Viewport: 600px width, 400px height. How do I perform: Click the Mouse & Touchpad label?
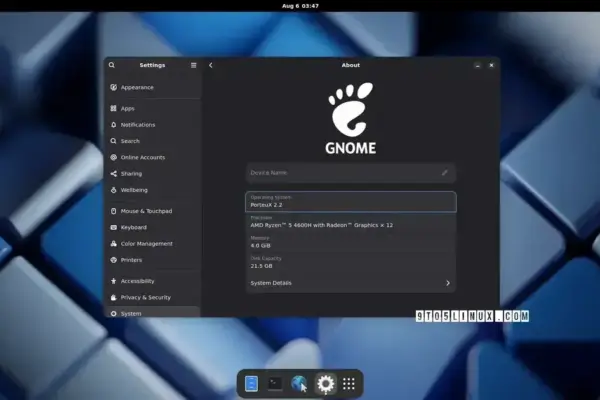[146, 211]
